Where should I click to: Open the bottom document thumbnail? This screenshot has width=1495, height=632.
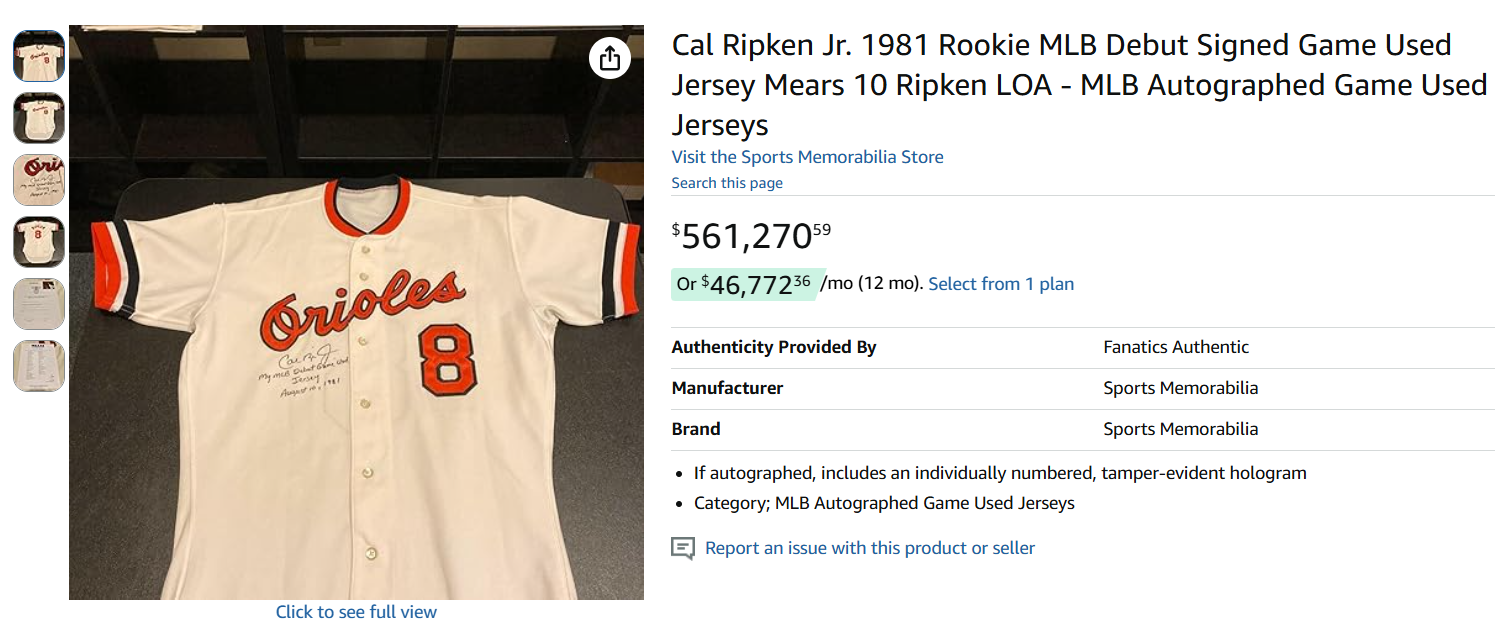pyautogui.click(x=38, y=366)
